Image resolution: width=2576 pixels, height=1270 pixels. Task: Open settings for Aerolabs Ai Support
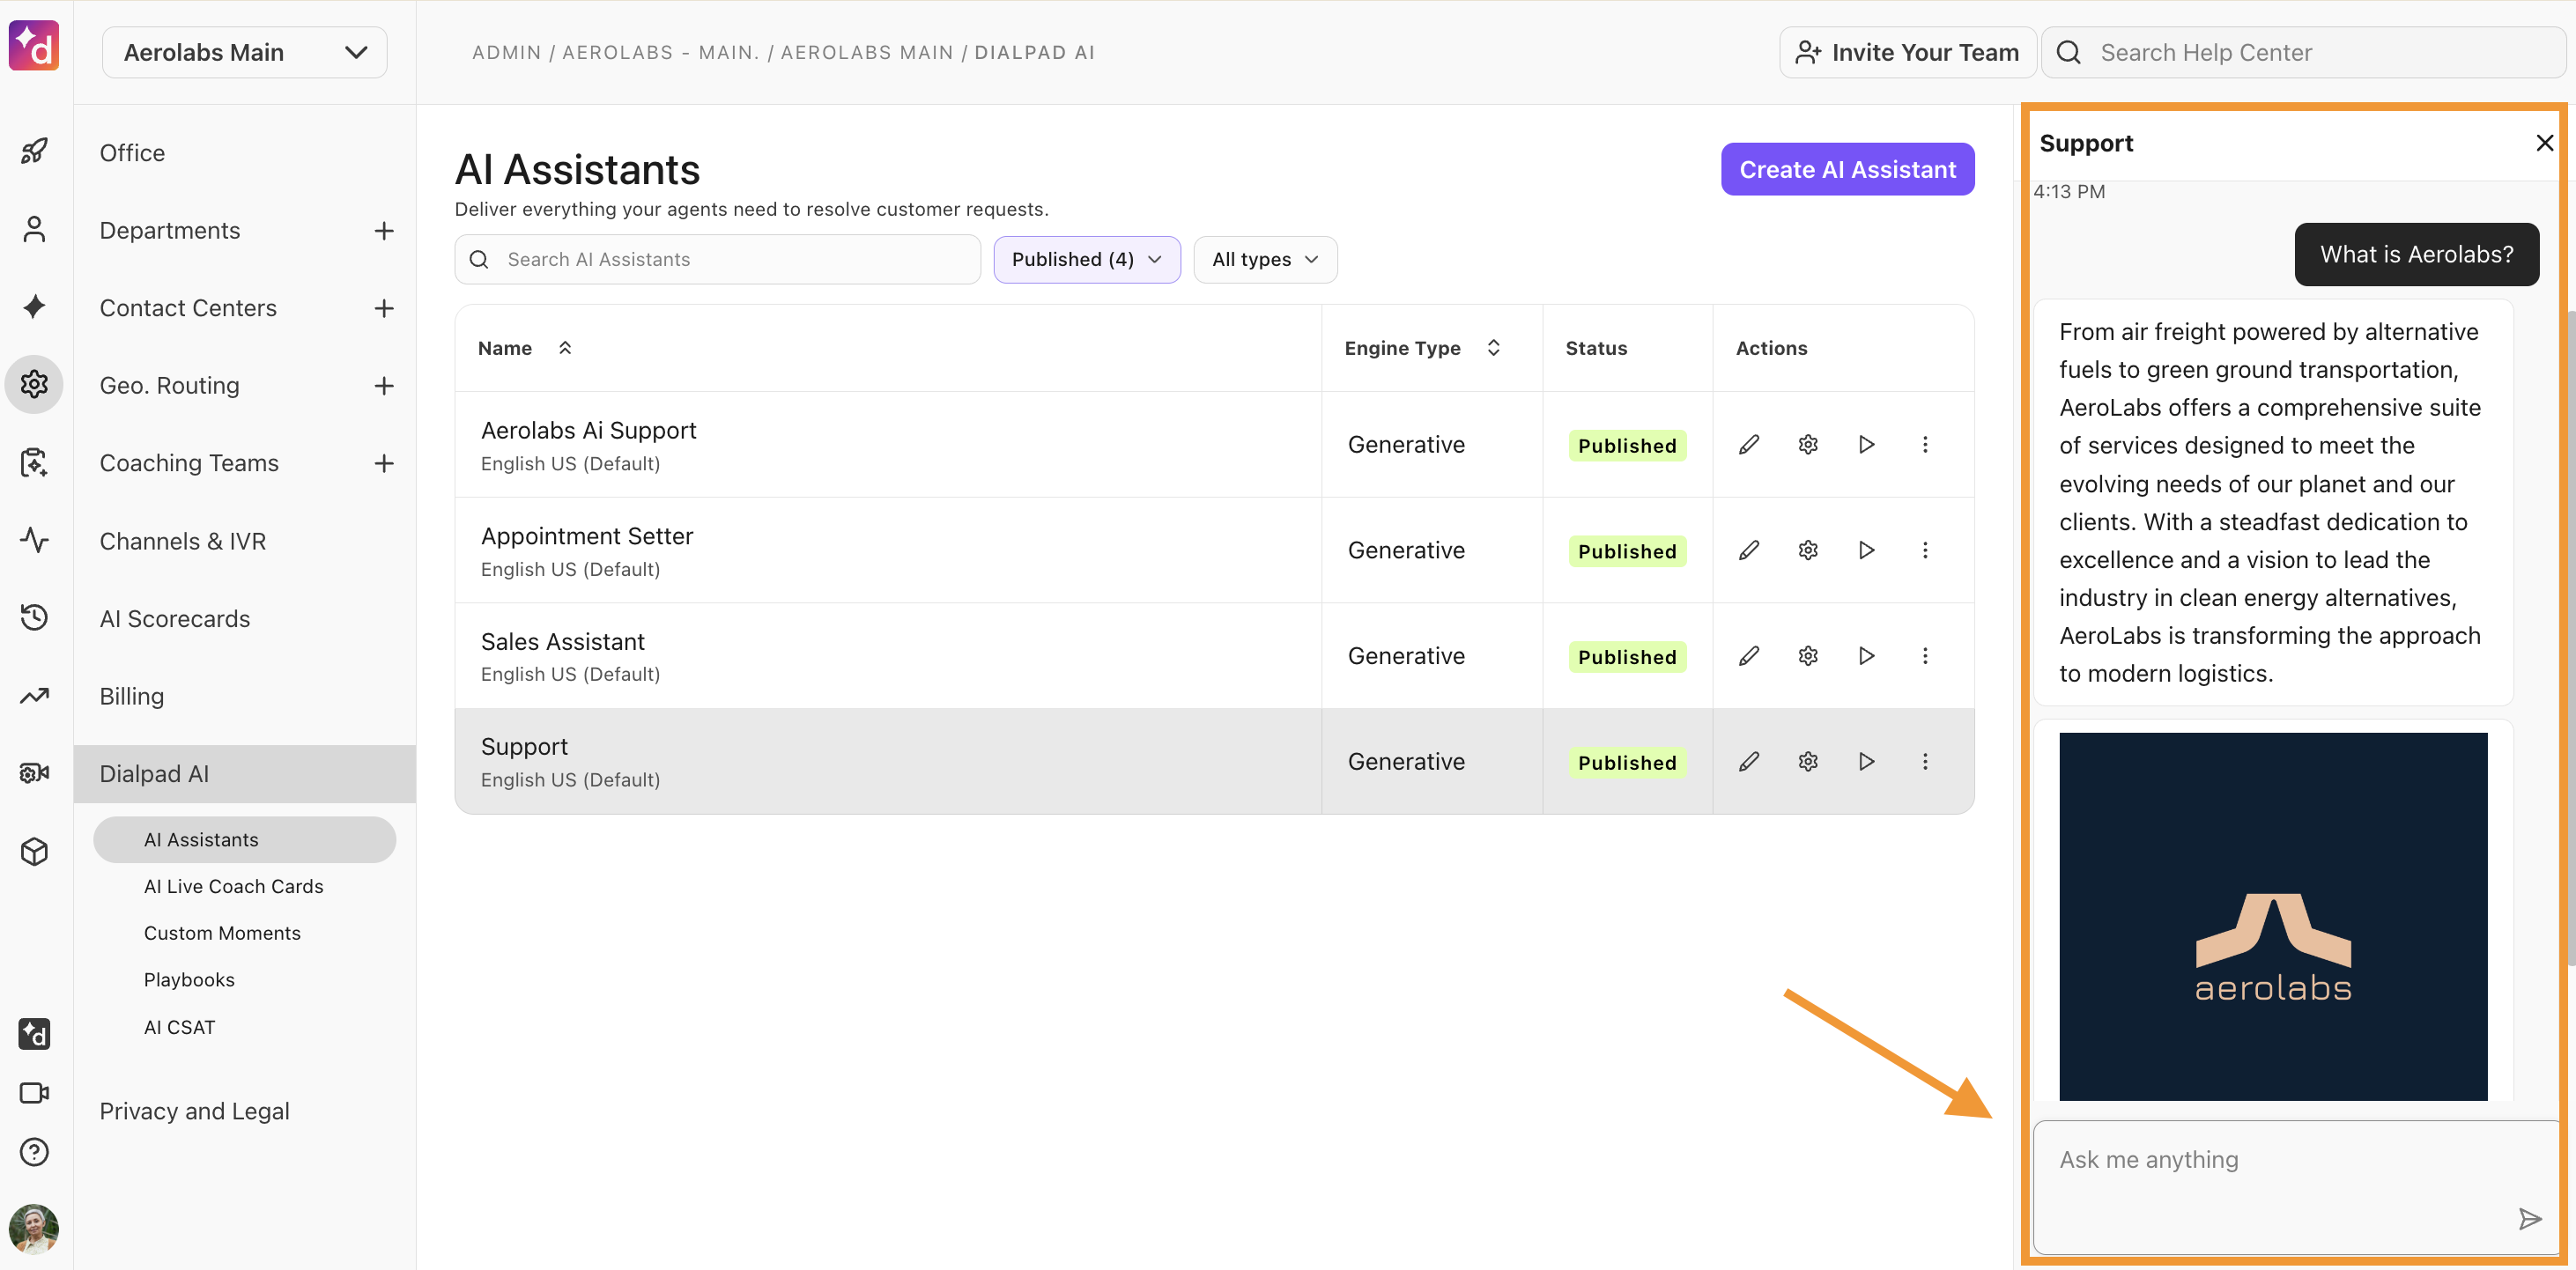point(1807,445)
